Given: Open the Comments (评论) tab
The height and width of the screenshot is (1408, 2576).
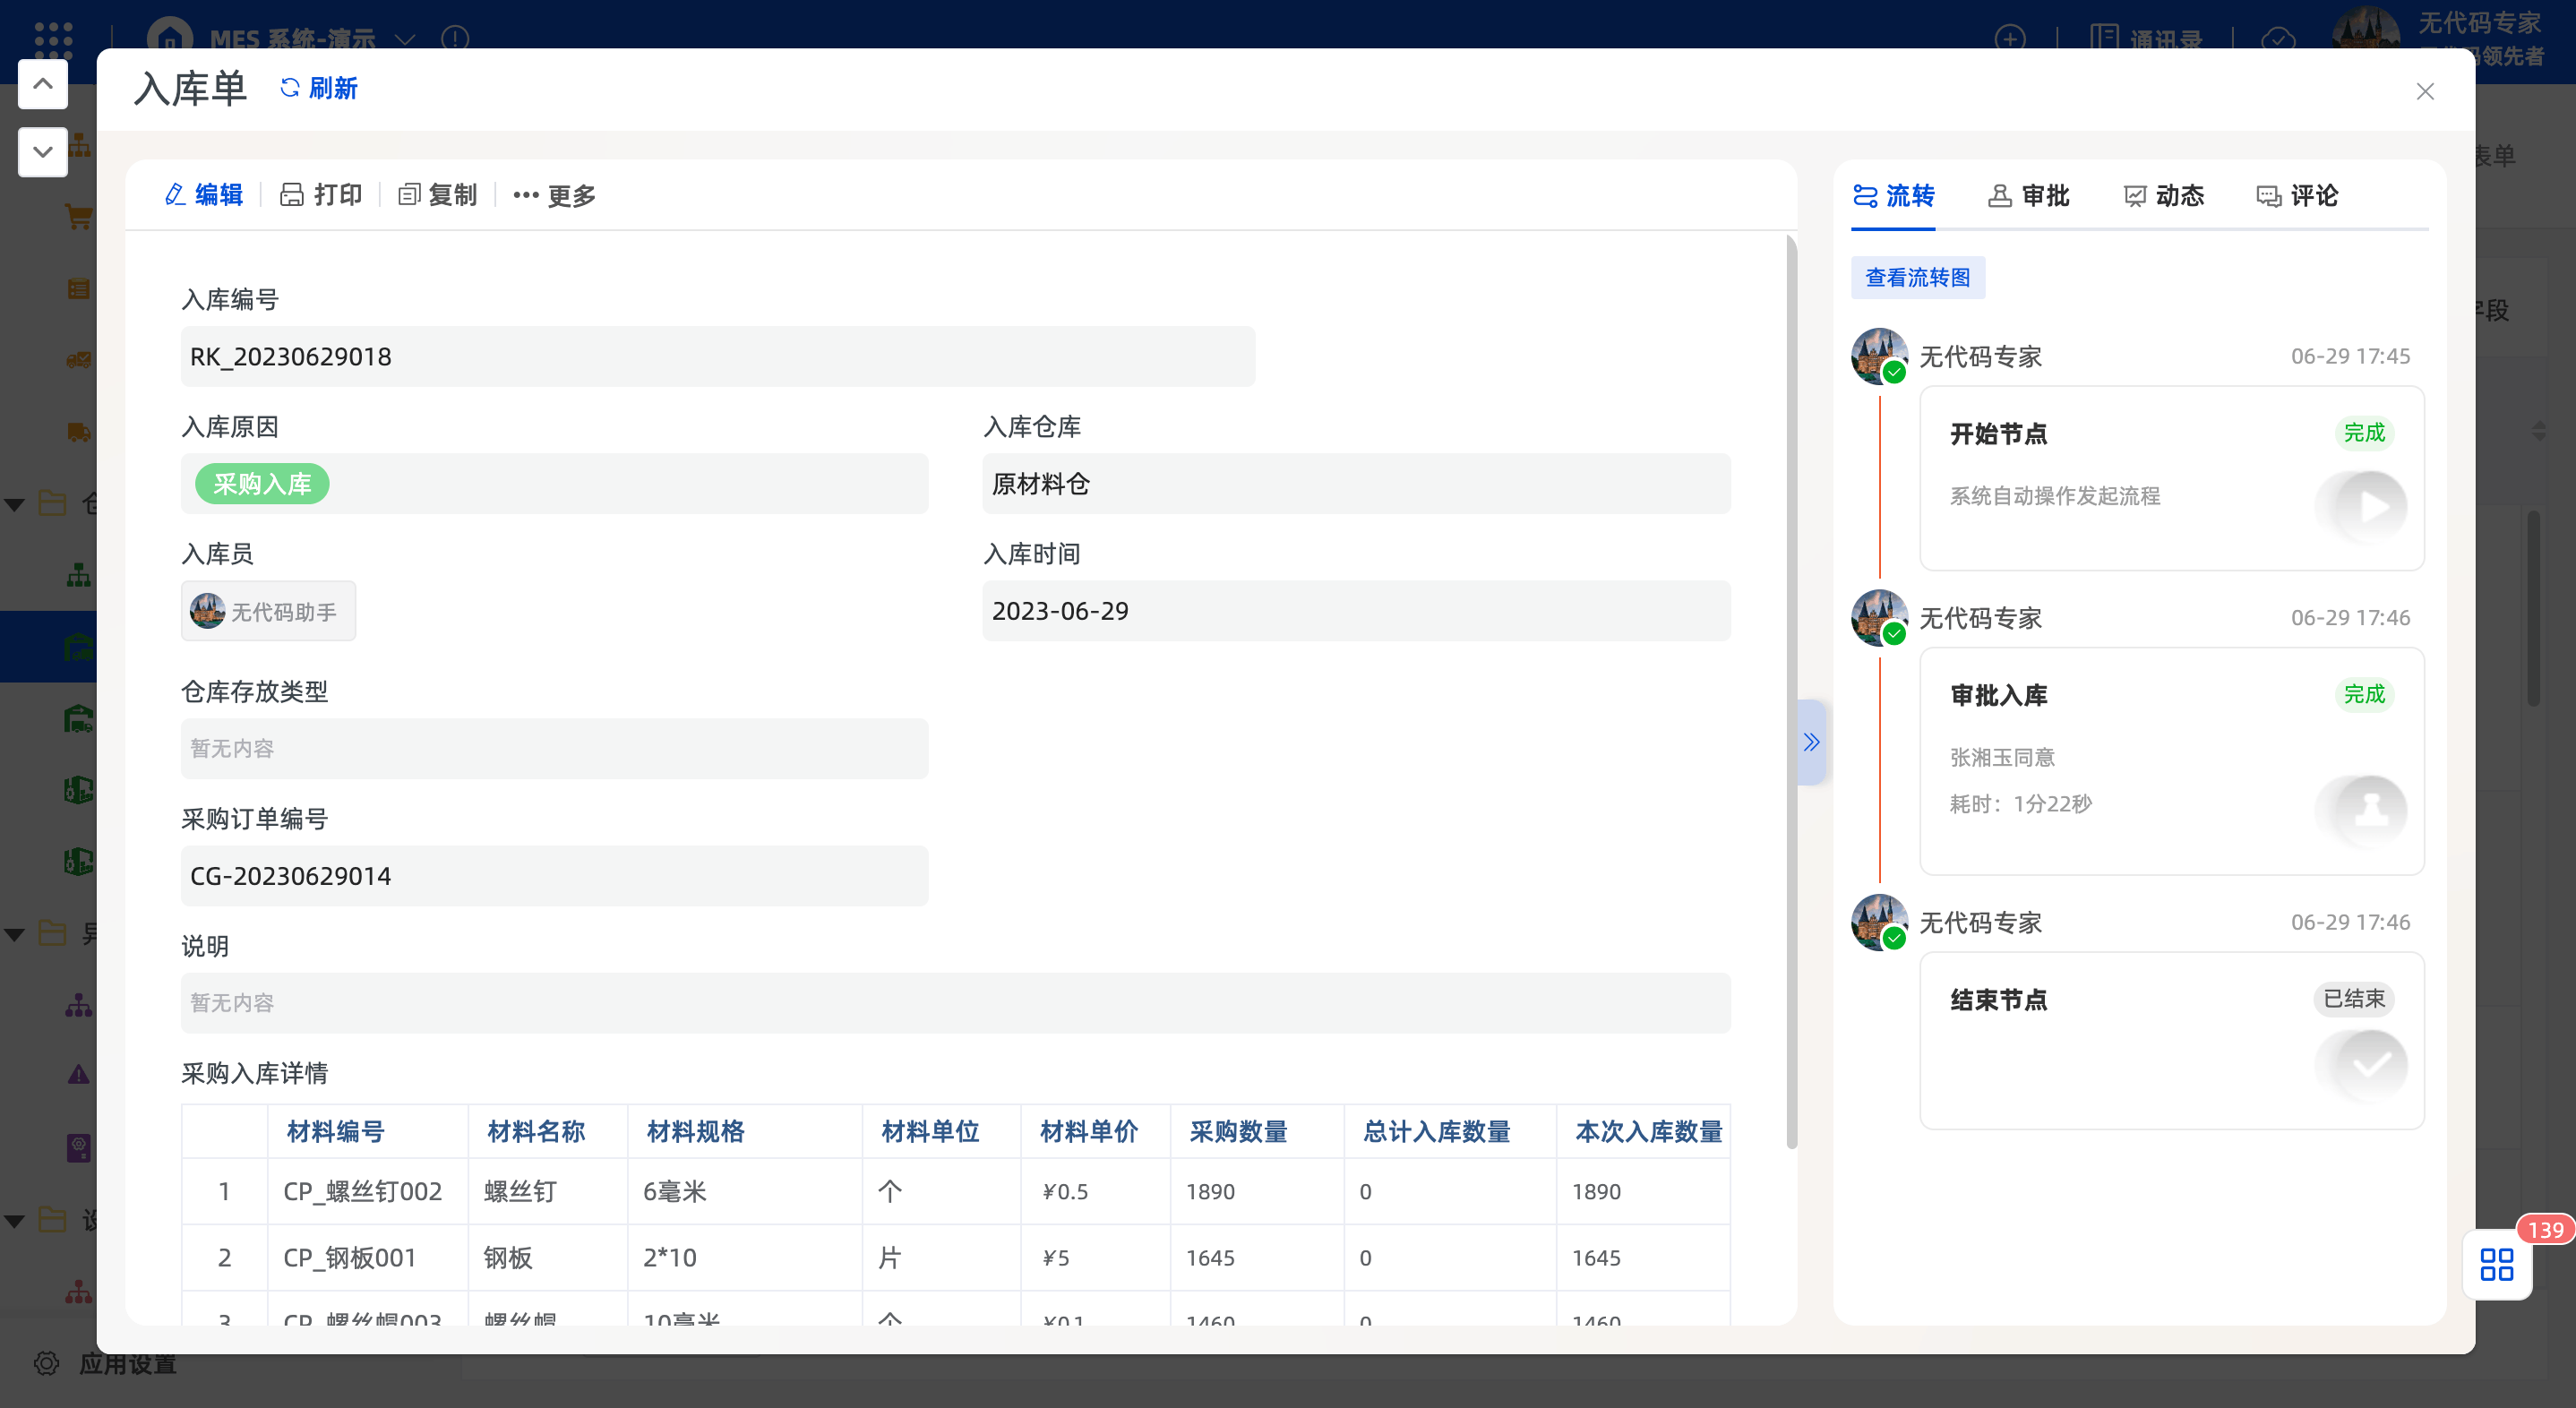Looking at the screenshot, I should 2297,195.
